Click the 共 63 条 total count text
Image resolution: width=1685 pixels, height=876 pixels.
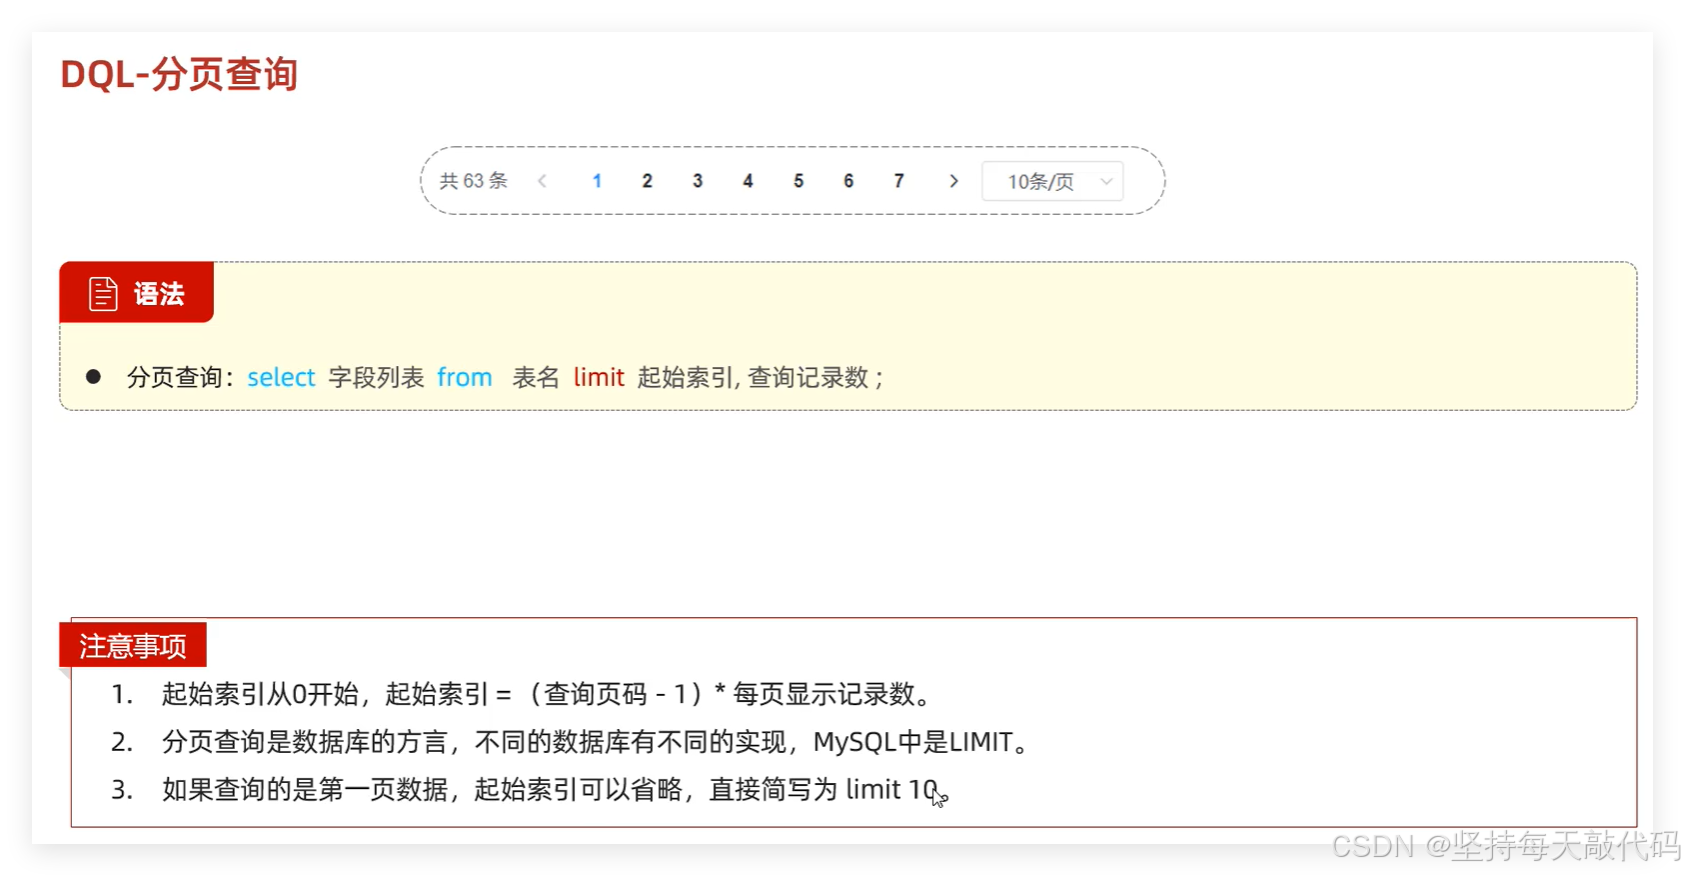pos(474,181)
